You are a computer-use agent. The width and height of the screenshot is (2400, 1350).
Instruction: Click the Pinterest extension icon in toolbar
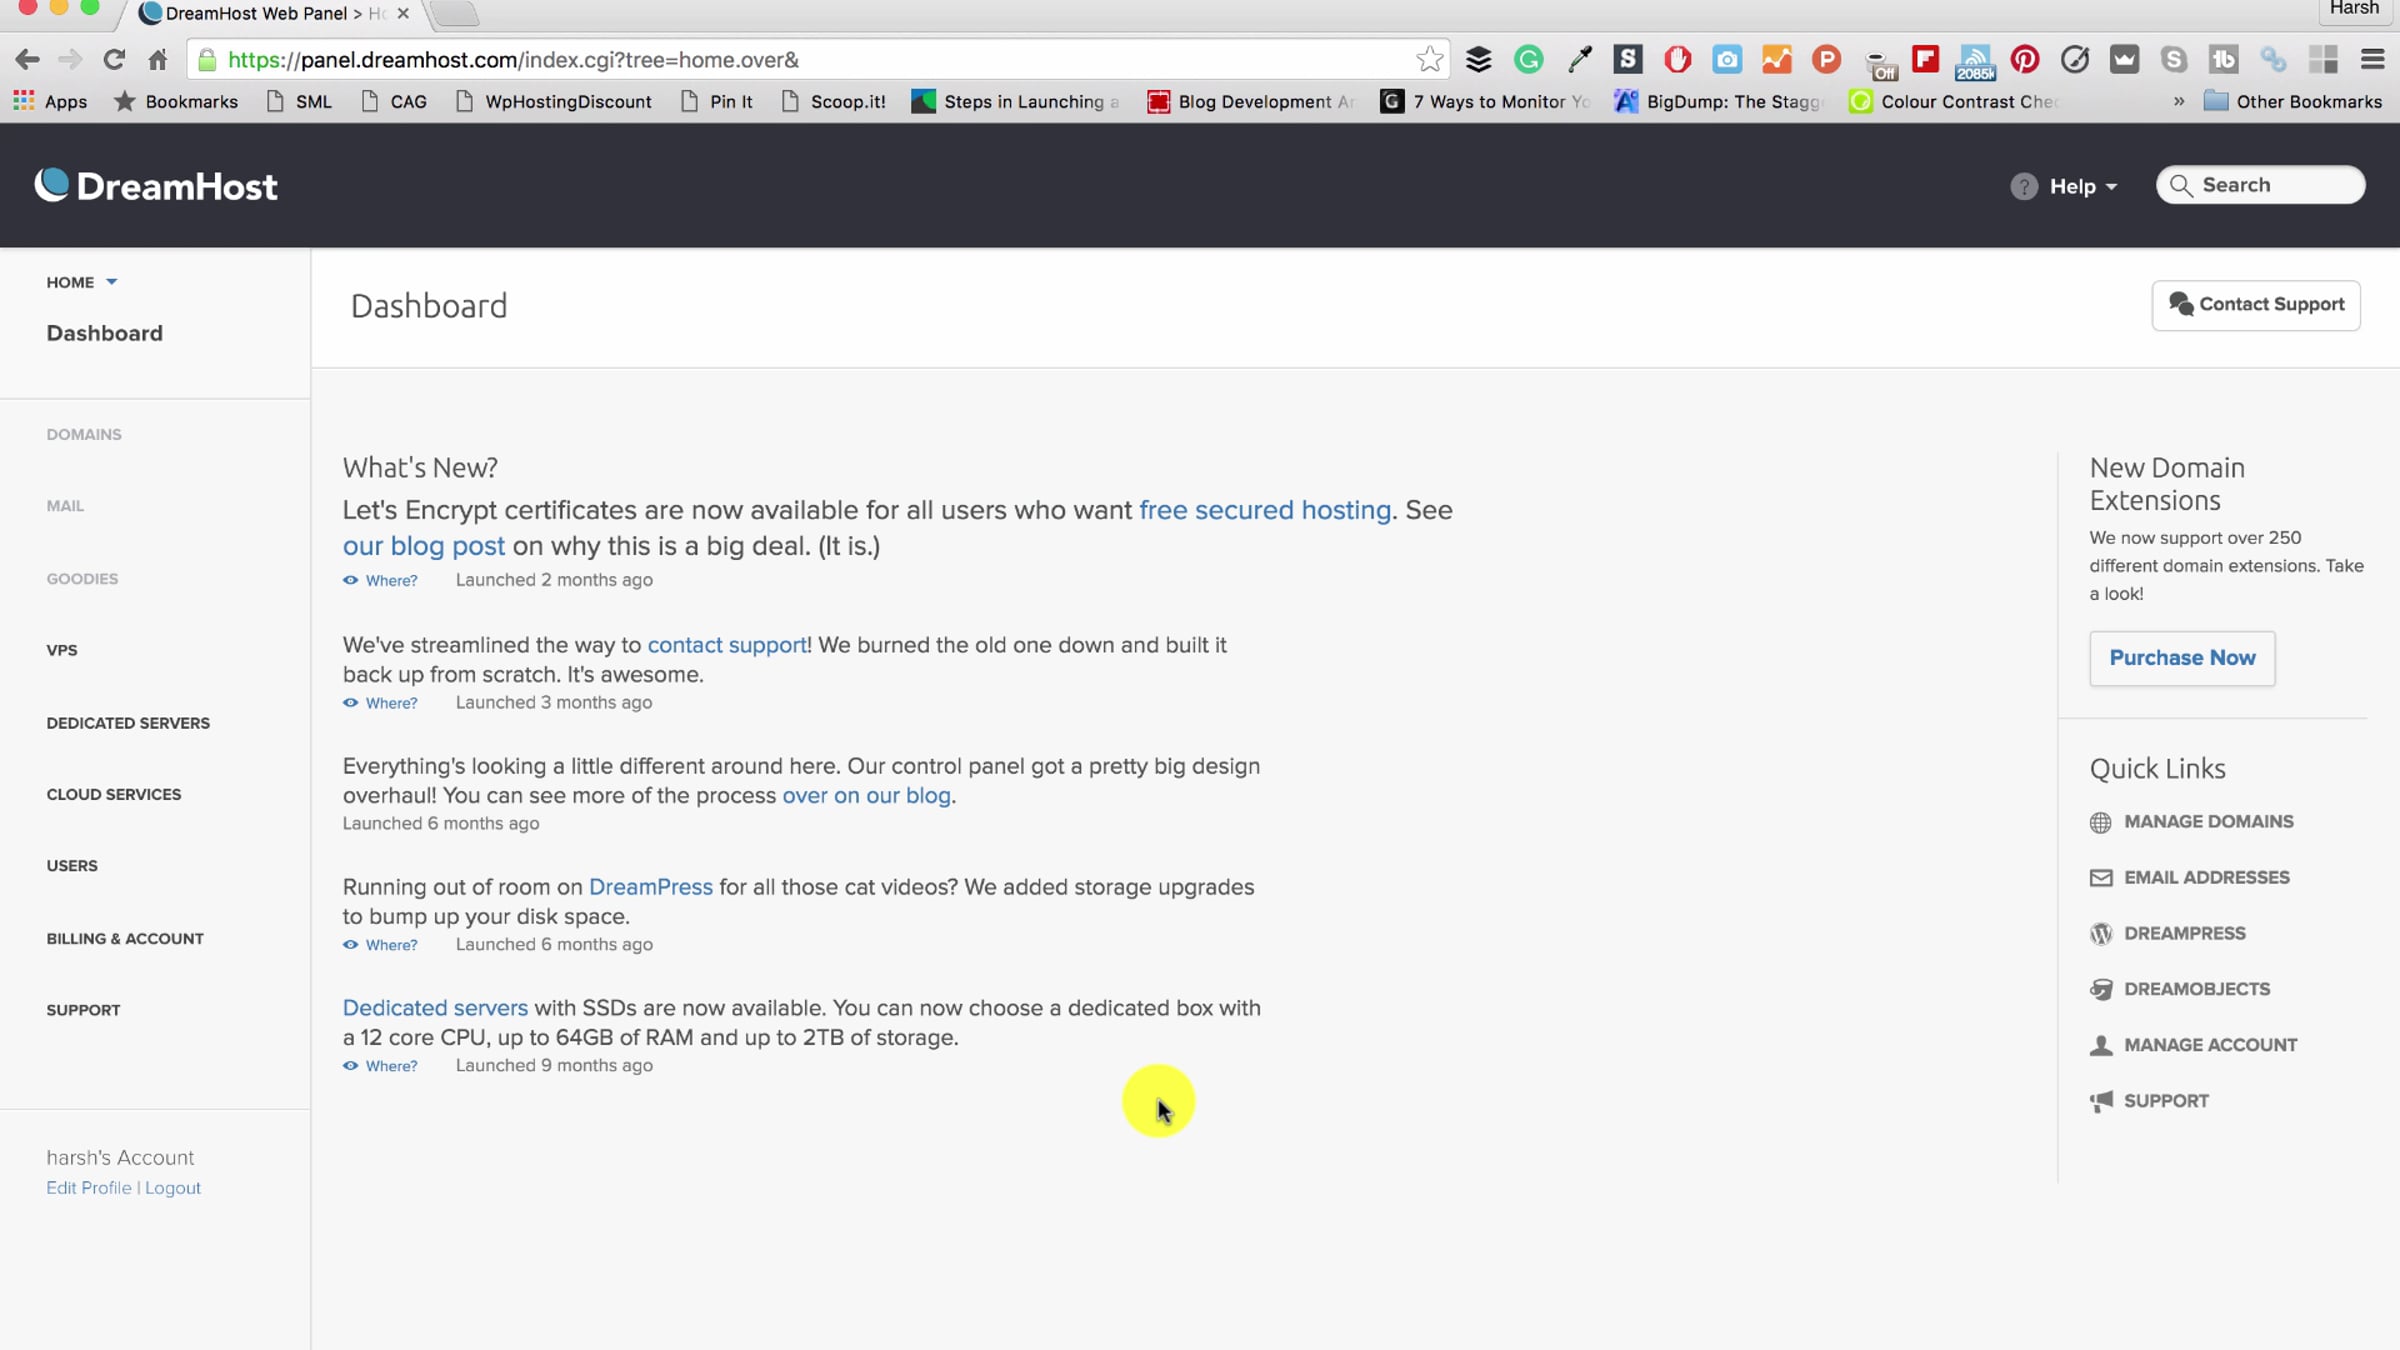pos(2024,60)
